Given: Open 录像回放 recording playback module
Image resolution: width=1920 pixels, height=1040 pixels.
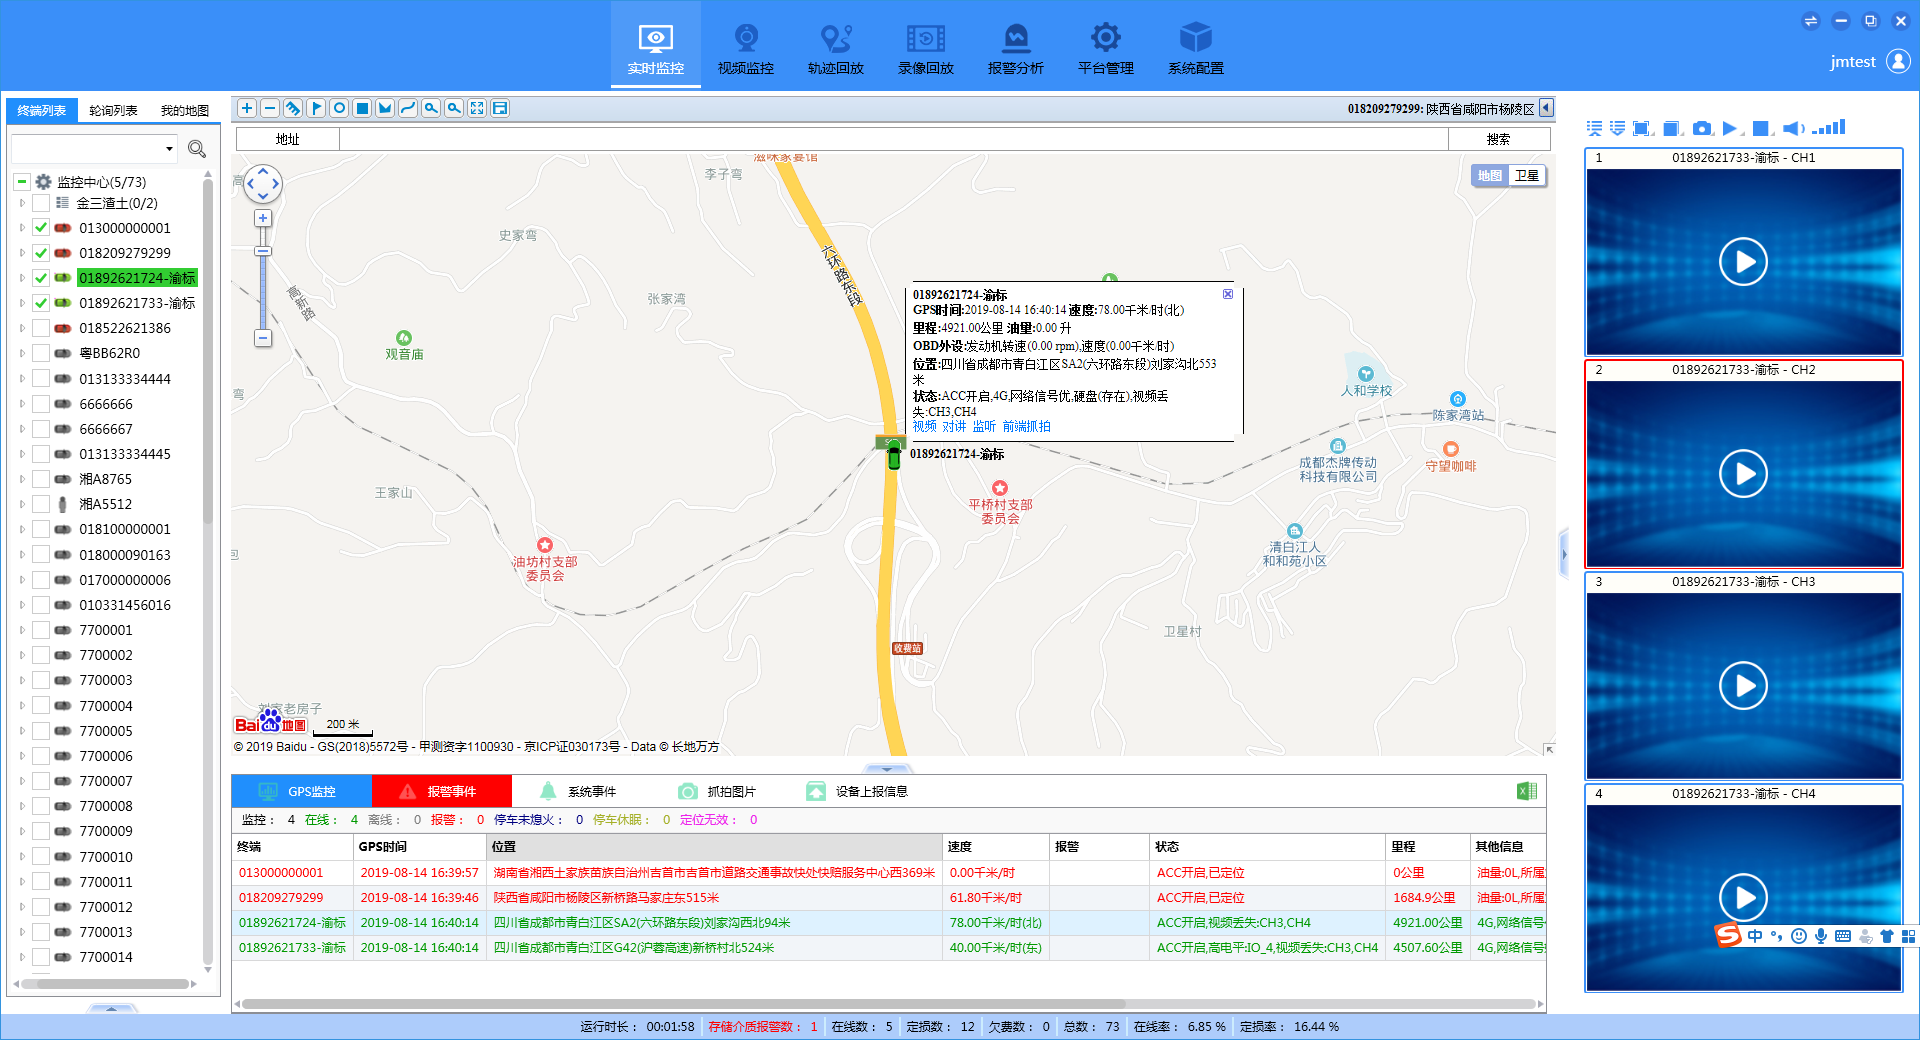Looking at the screenshot, I should click(926, 47).
